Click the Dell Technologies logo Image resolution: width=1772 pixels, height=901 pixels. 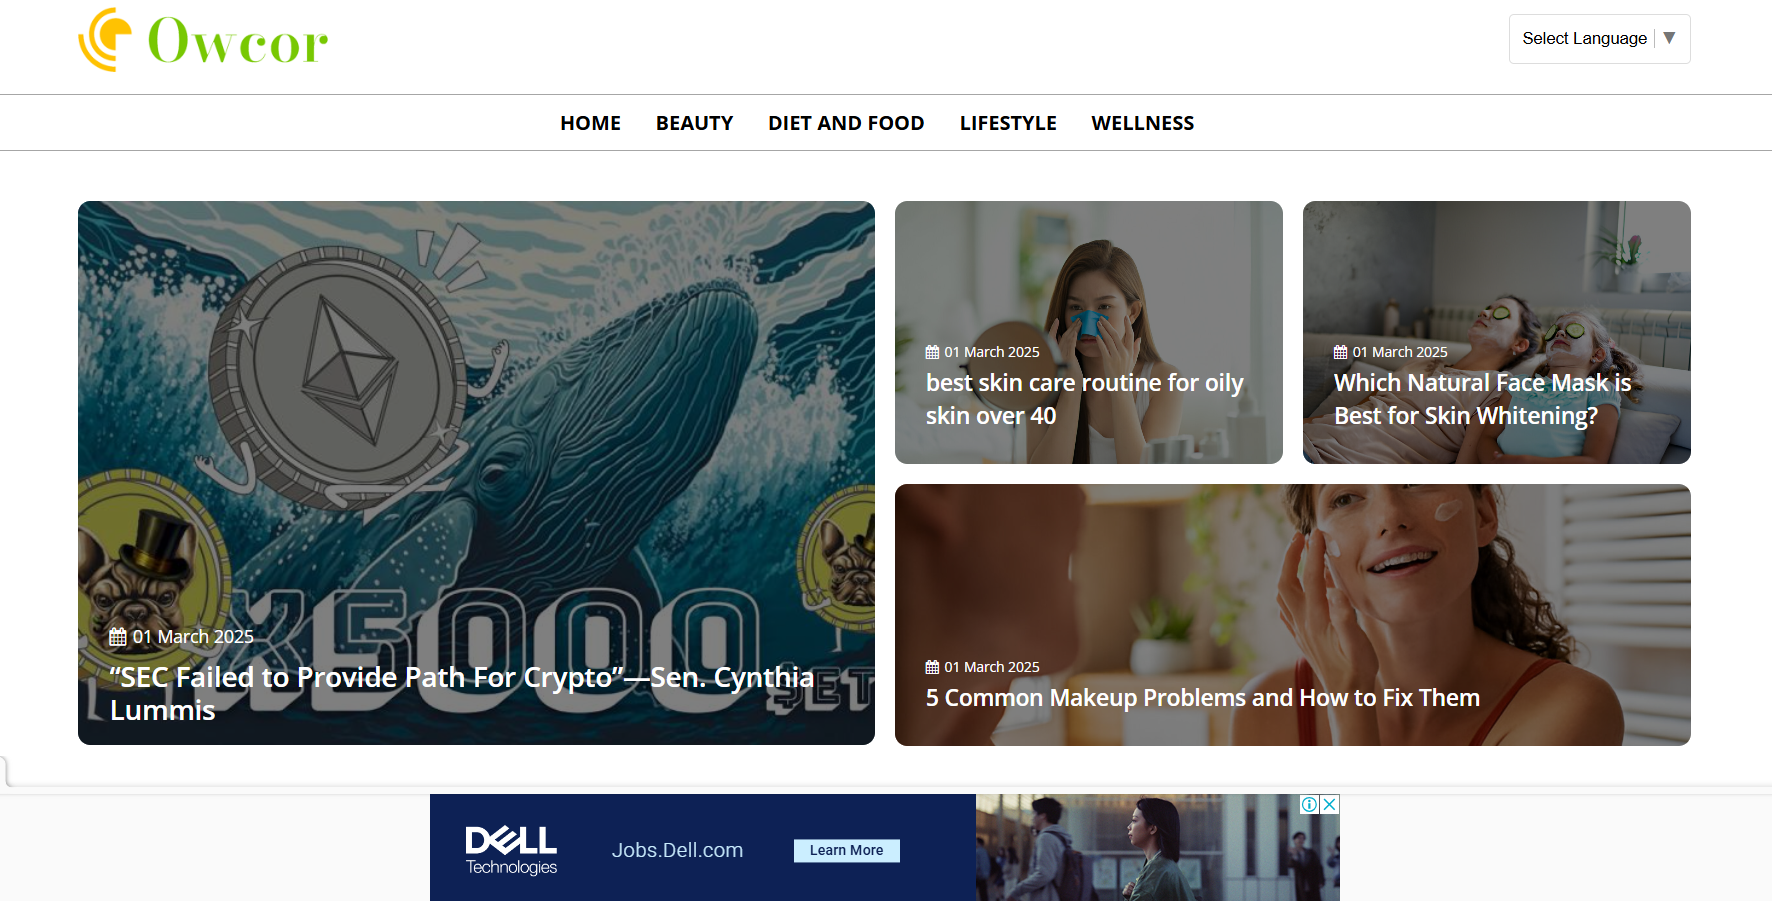click(x=511, y=850)
